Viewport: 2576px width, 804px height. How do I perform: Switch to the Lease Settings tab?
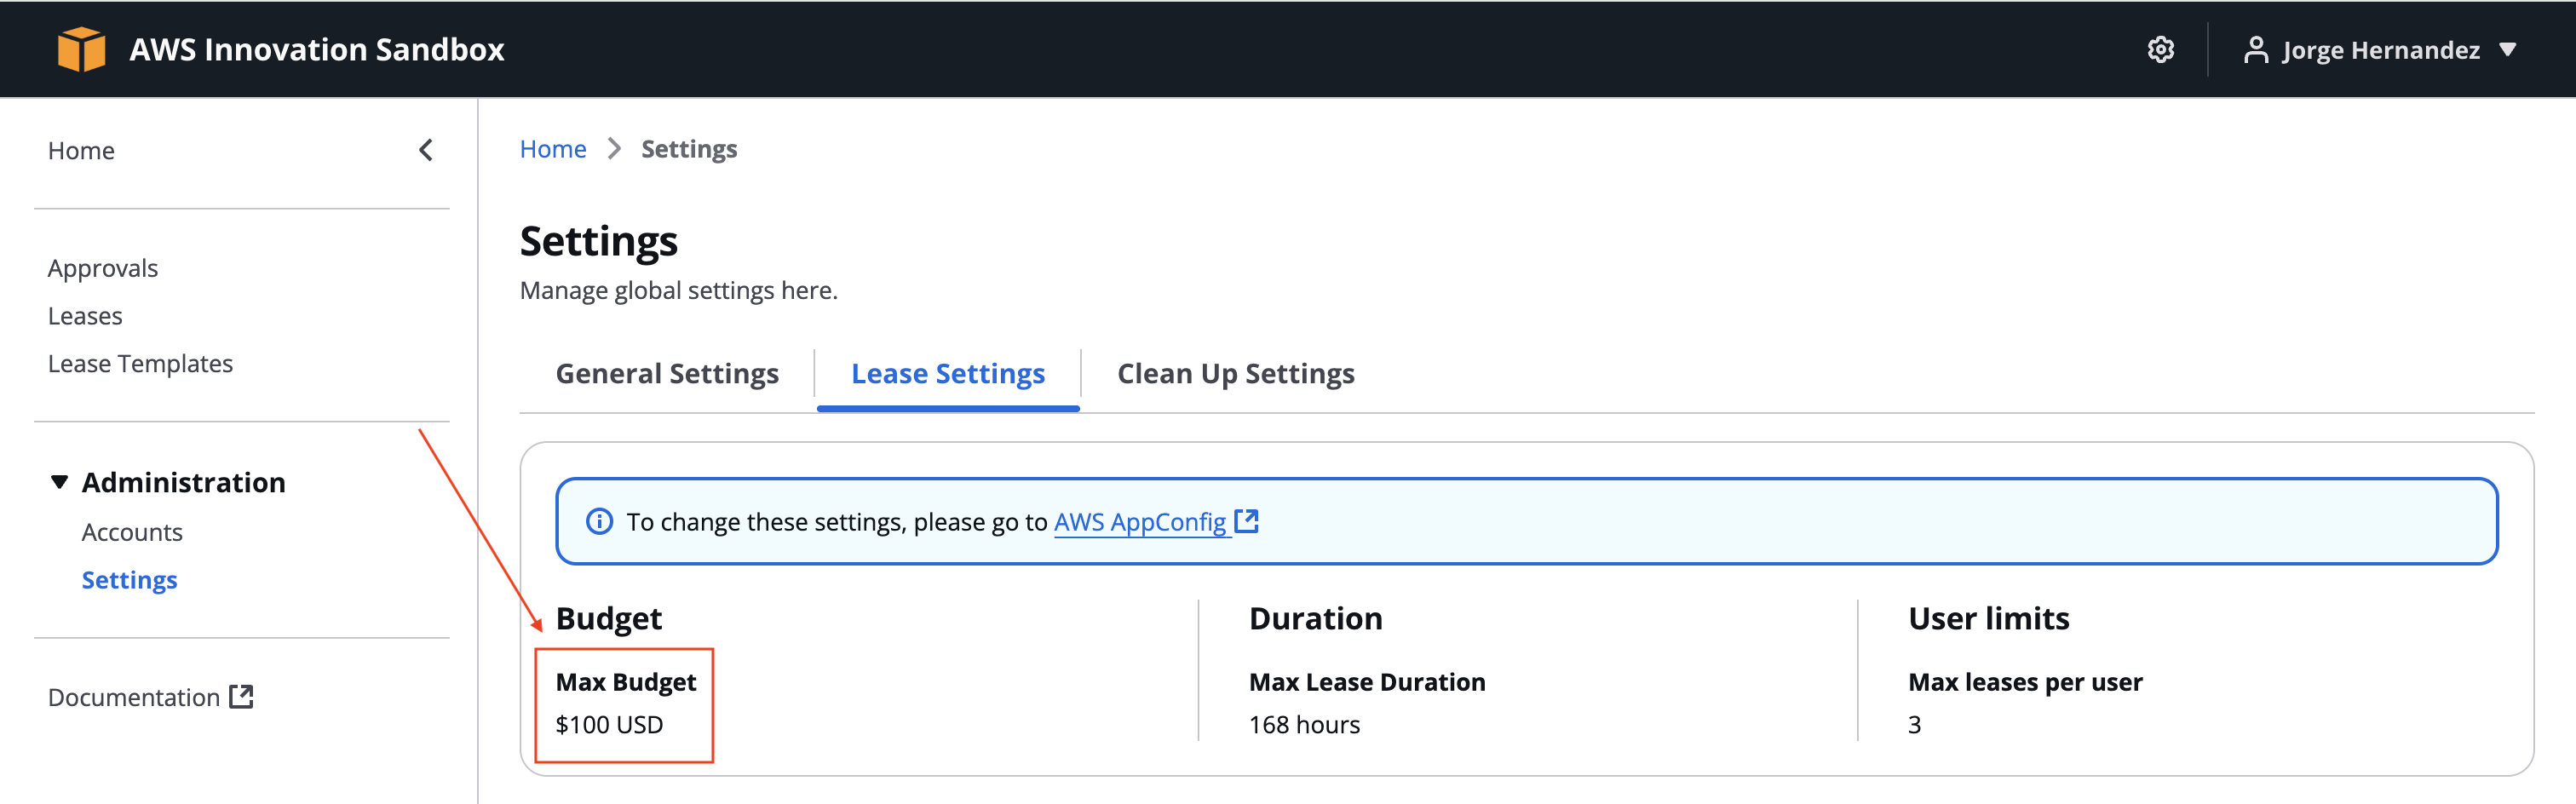click(x=948, y=374)
